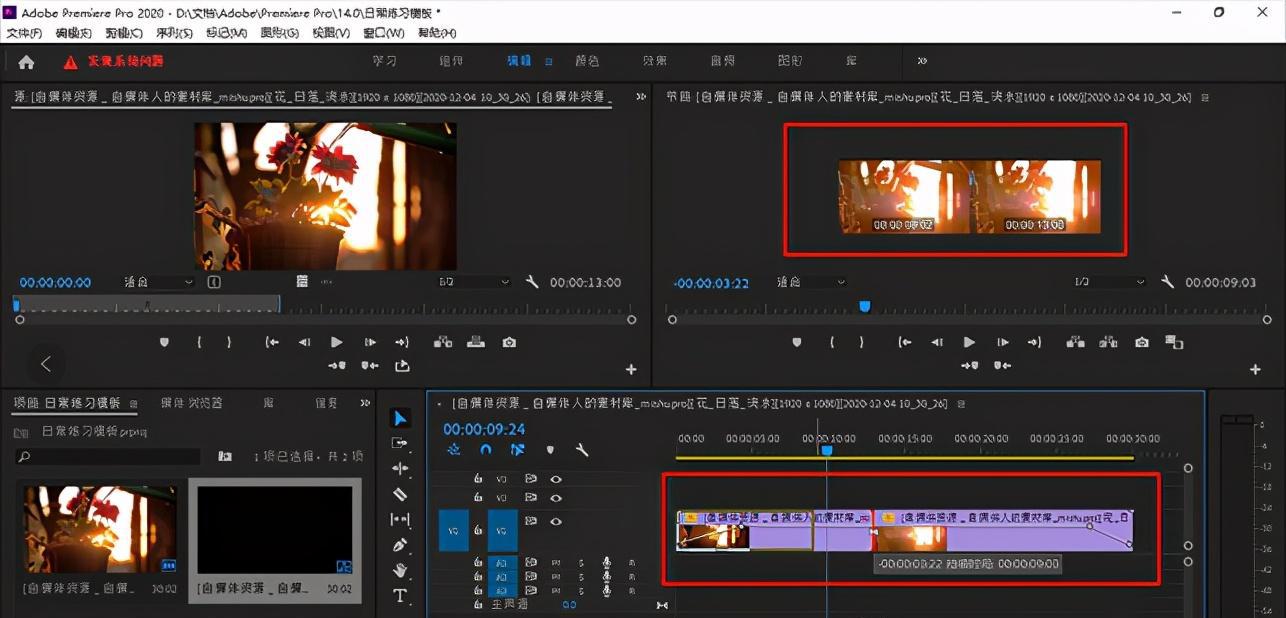Click Insert in the Source monitor
Viewport: 1286px width, 618px height.
[442, 342]
